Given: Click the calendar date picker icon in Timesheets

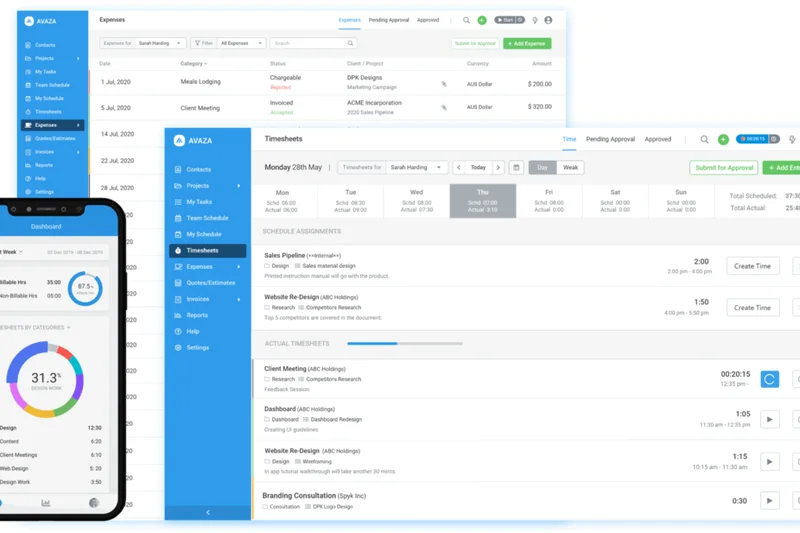Looking at the screenshot, I should click(x=516, y=168).
